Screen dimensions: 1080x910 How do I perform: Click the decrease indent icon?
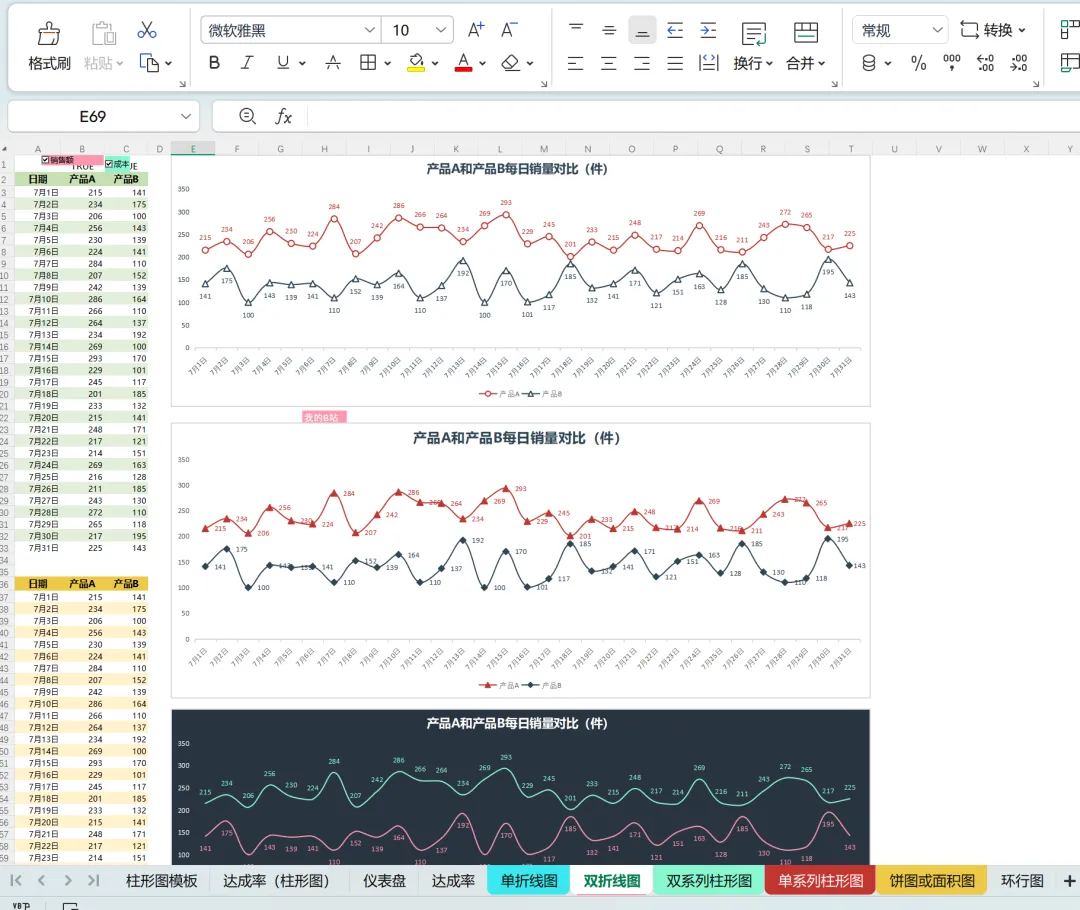pos(675,30)
